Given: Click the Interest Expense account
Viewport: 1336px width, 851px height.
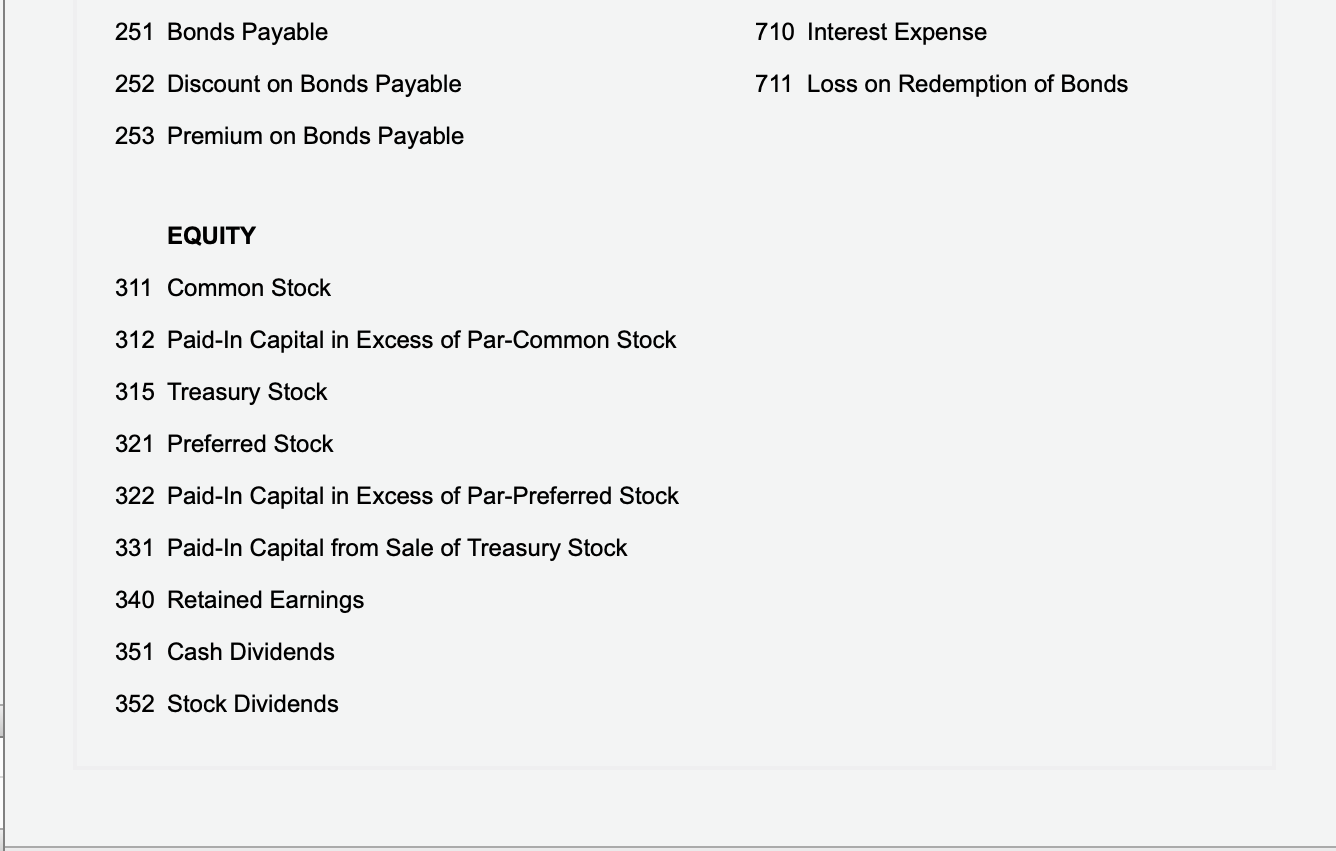Looking at the screenshot, I should click(896, 32).
